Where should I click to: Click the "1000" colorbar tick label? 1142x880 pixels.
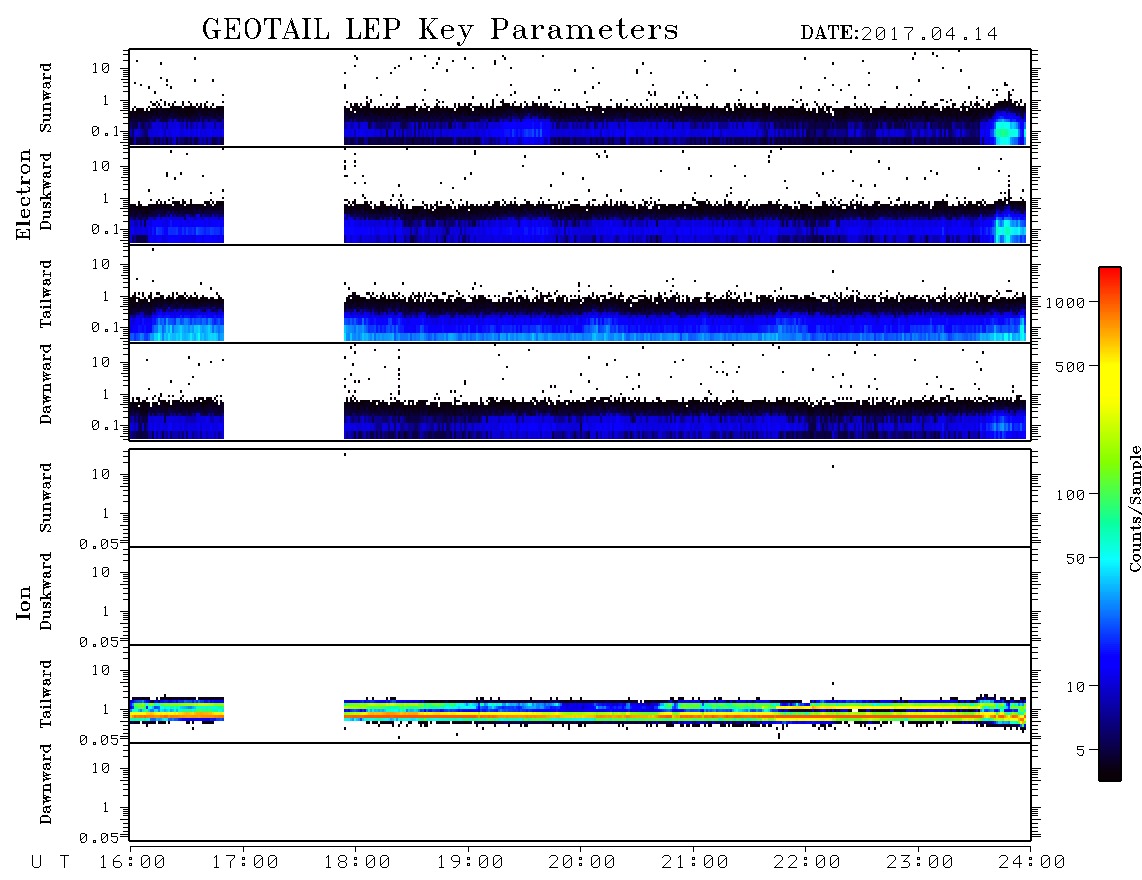(x=1065, y=302)
